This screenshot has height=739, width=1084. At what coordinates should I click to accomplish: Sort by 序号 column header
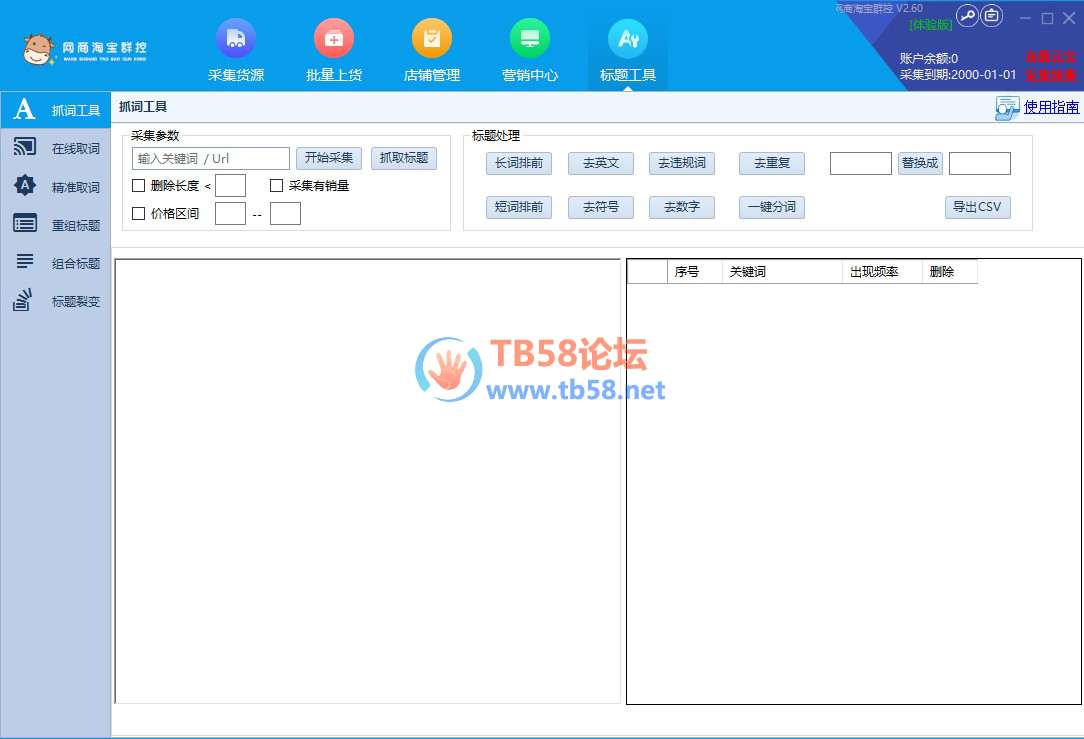pos(694,272)
